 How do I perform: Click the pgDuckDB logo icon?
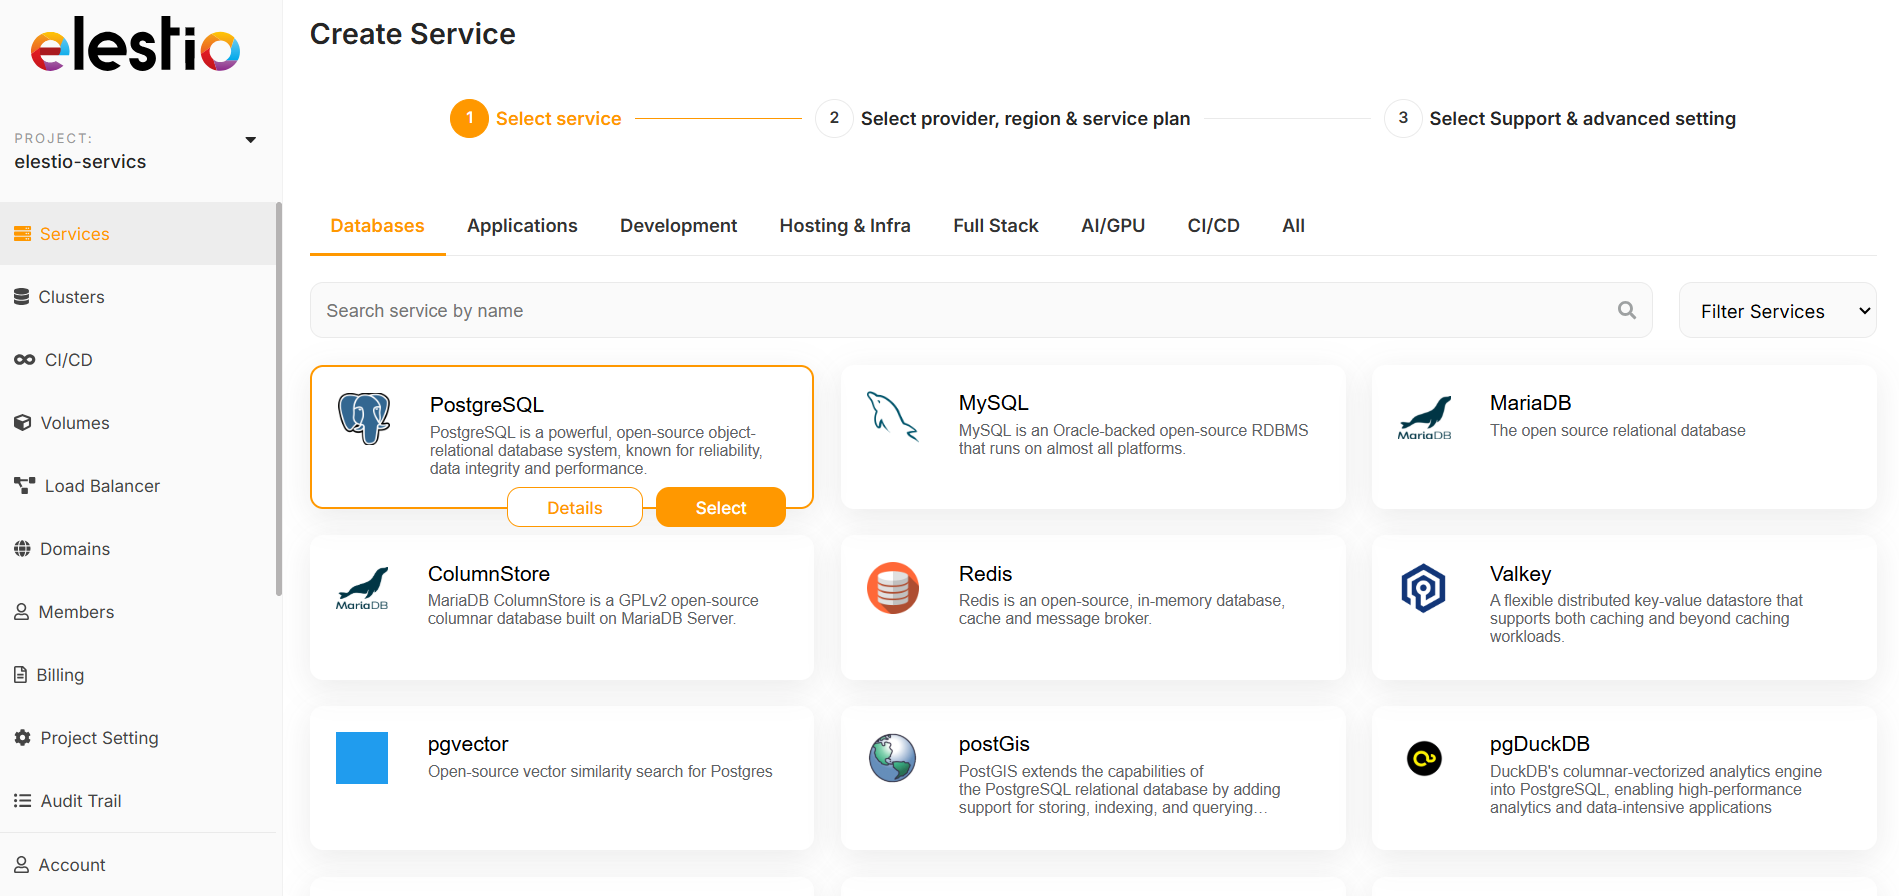click(x=1424, y=759)
